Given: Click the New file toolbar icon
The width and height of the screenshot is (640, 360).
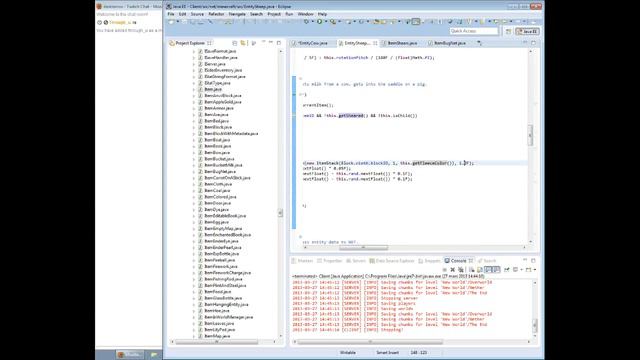Looking at the screenshot, I should (171, 22).
